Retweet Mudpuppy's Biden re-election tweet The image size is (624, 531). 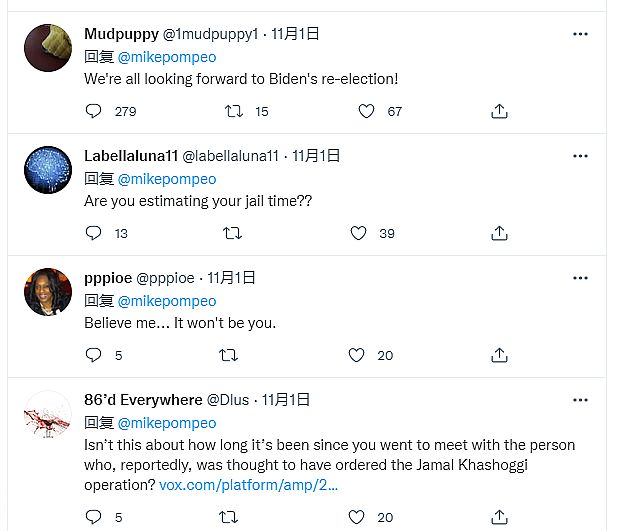tap(234, 111)
